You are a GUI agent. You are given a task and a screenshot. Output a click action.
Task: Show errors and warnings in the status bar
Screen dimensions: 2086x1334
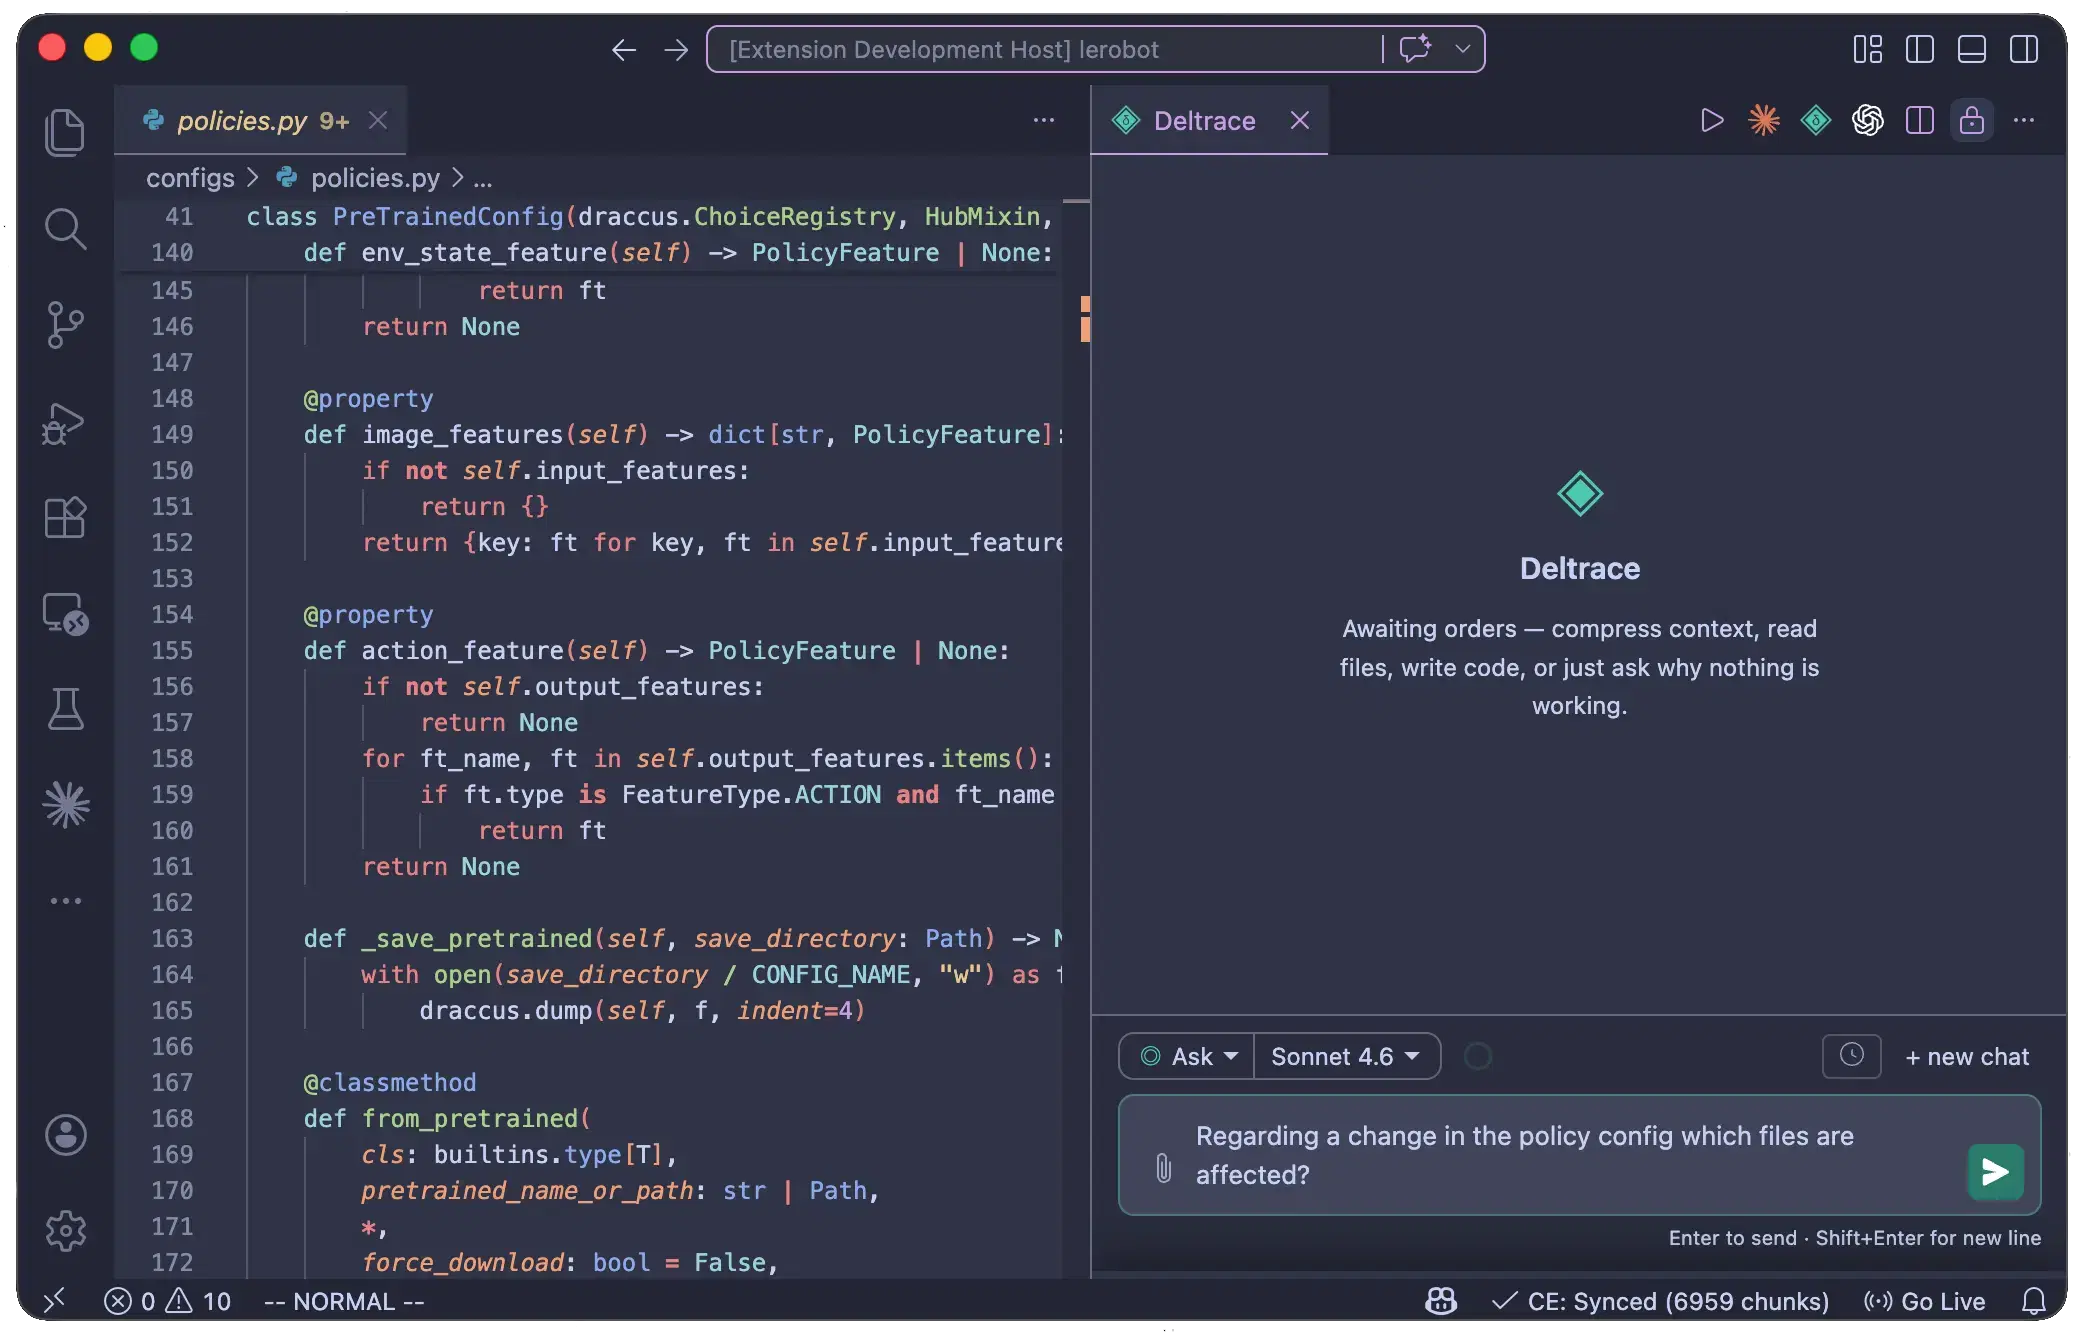click(167, 1301)
